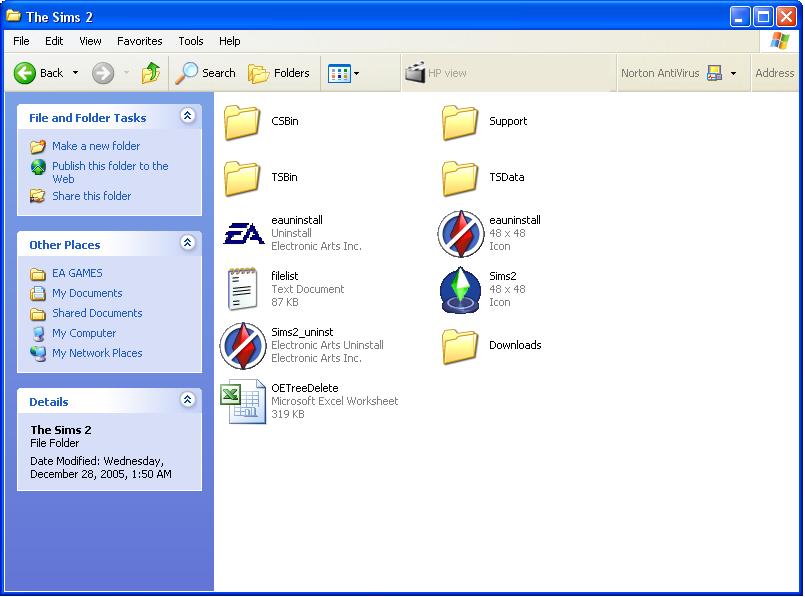Open the Favorites menu
Viewport: 805px width, 597px height.
point(139,41)
